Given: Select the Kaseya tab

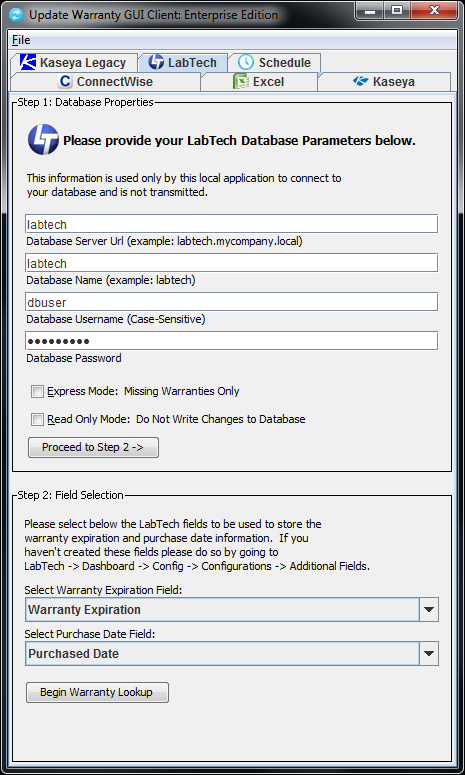Looking at the screenshot, I should [384, 82].
